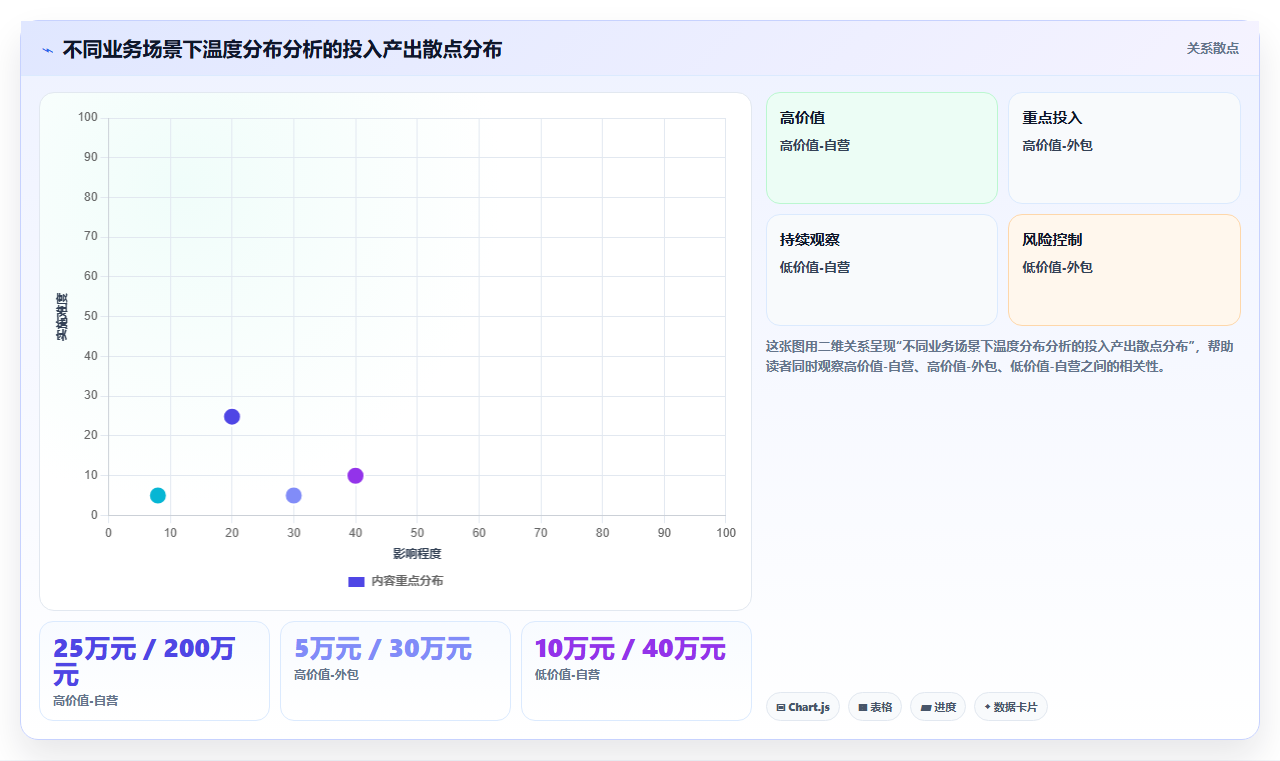Open the 重点投入 quadrant card
1280x761 pixels.
(1124, 148)
